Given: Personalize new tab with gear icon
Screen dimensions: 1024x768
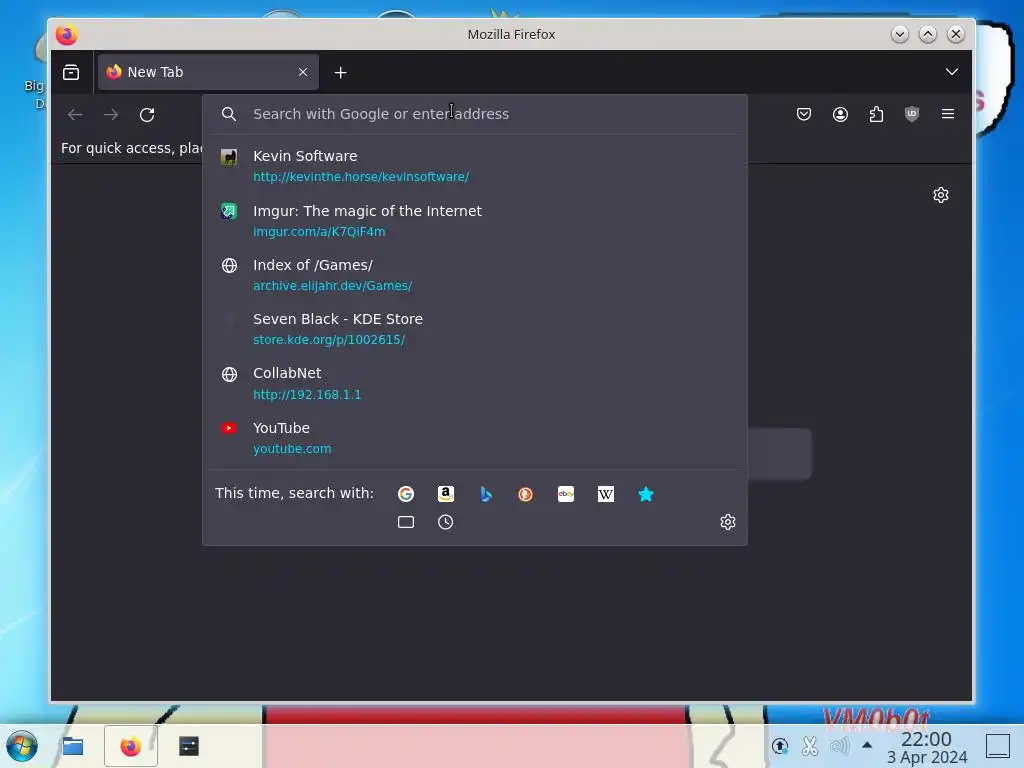Looking at the screenshot, I should point(940,195).
